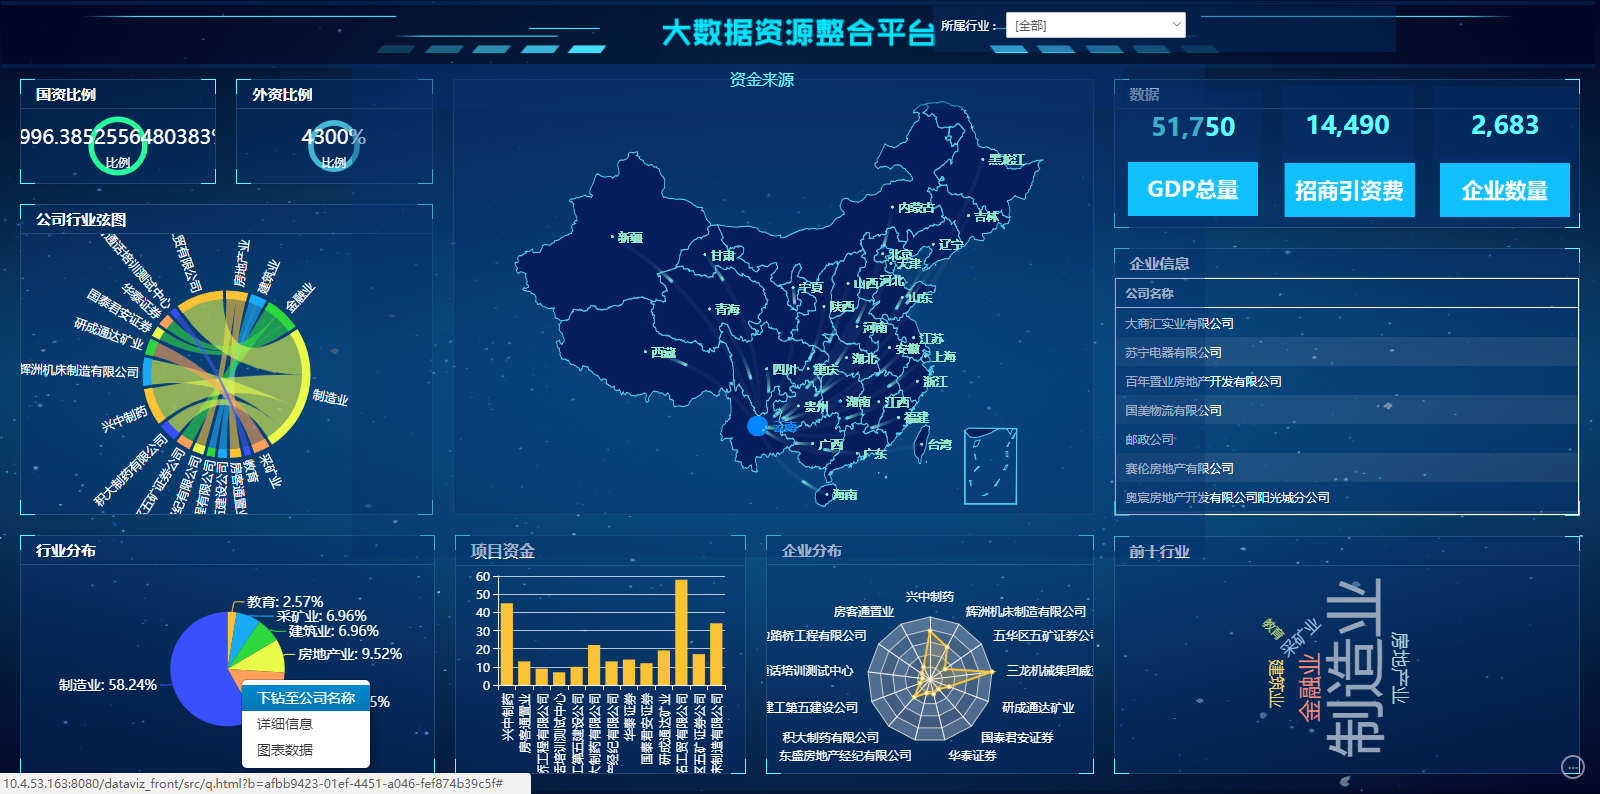
Task: Select company row 国美物流有限公司
Action: [1346, 411]
